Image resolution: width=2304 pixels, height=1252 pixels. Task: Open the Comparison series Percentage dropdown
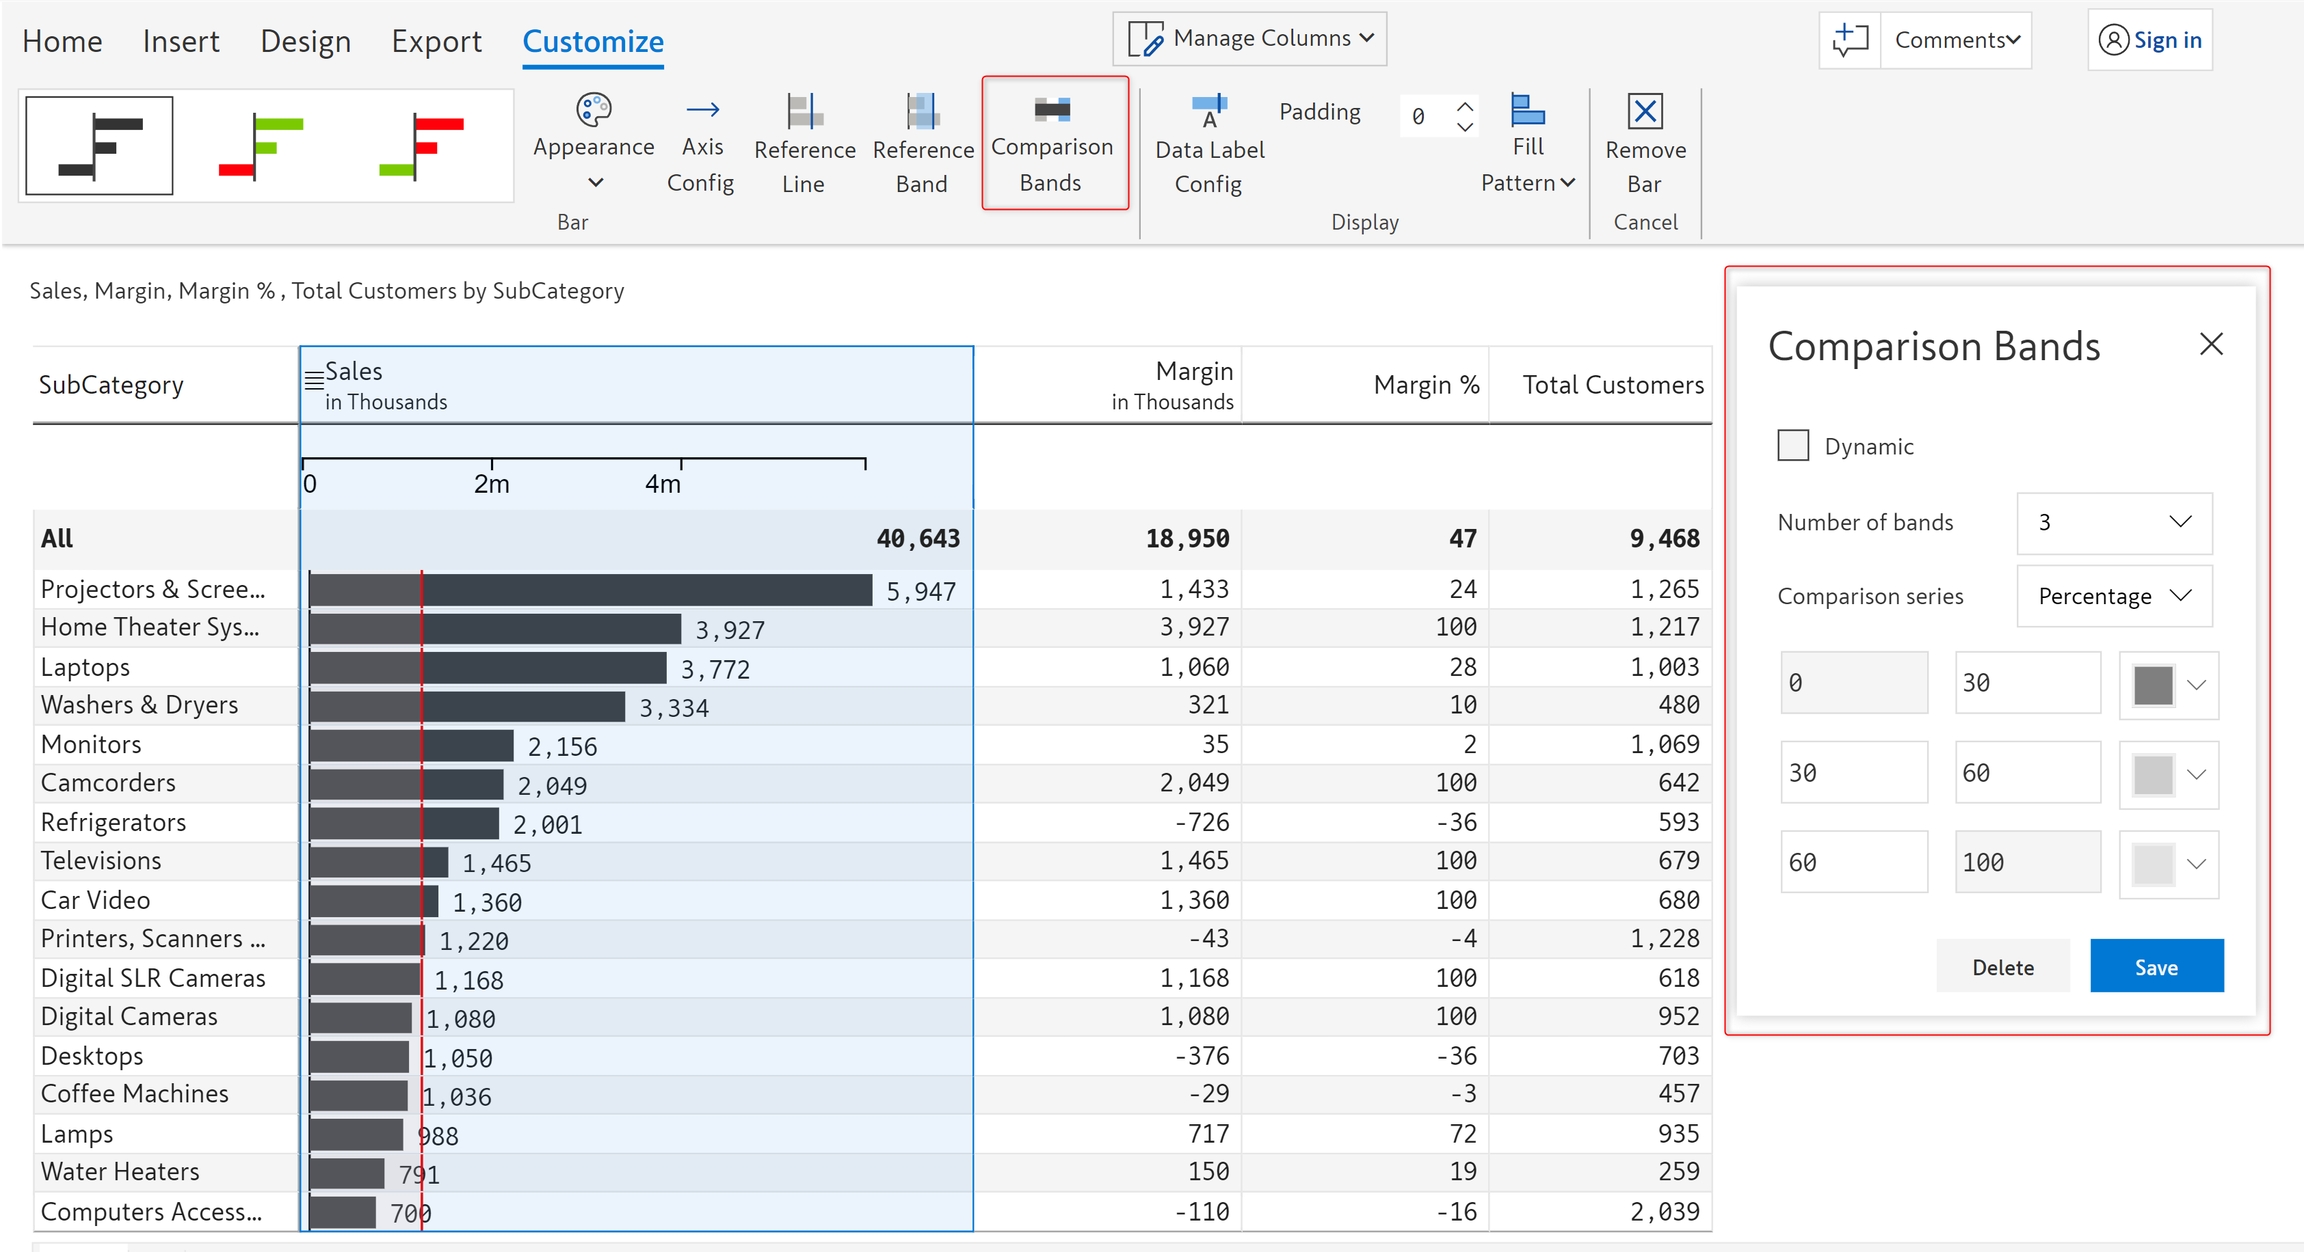(x=2114, y=597)
